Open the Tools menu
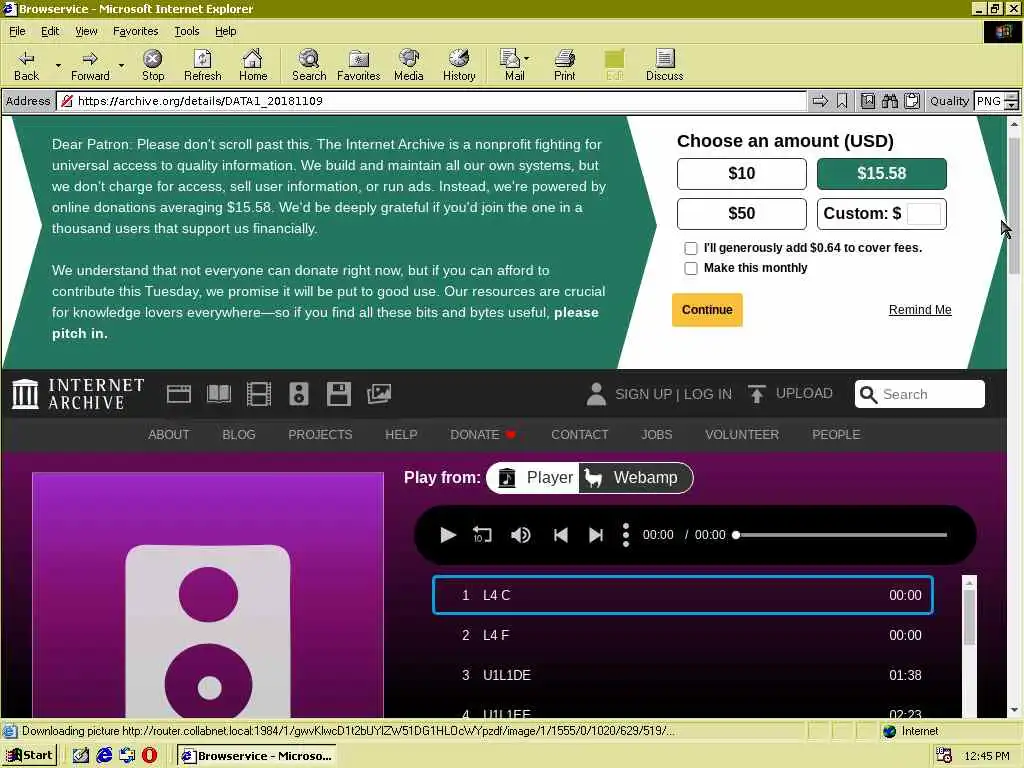1024x768 pixels. coord(186,31)
